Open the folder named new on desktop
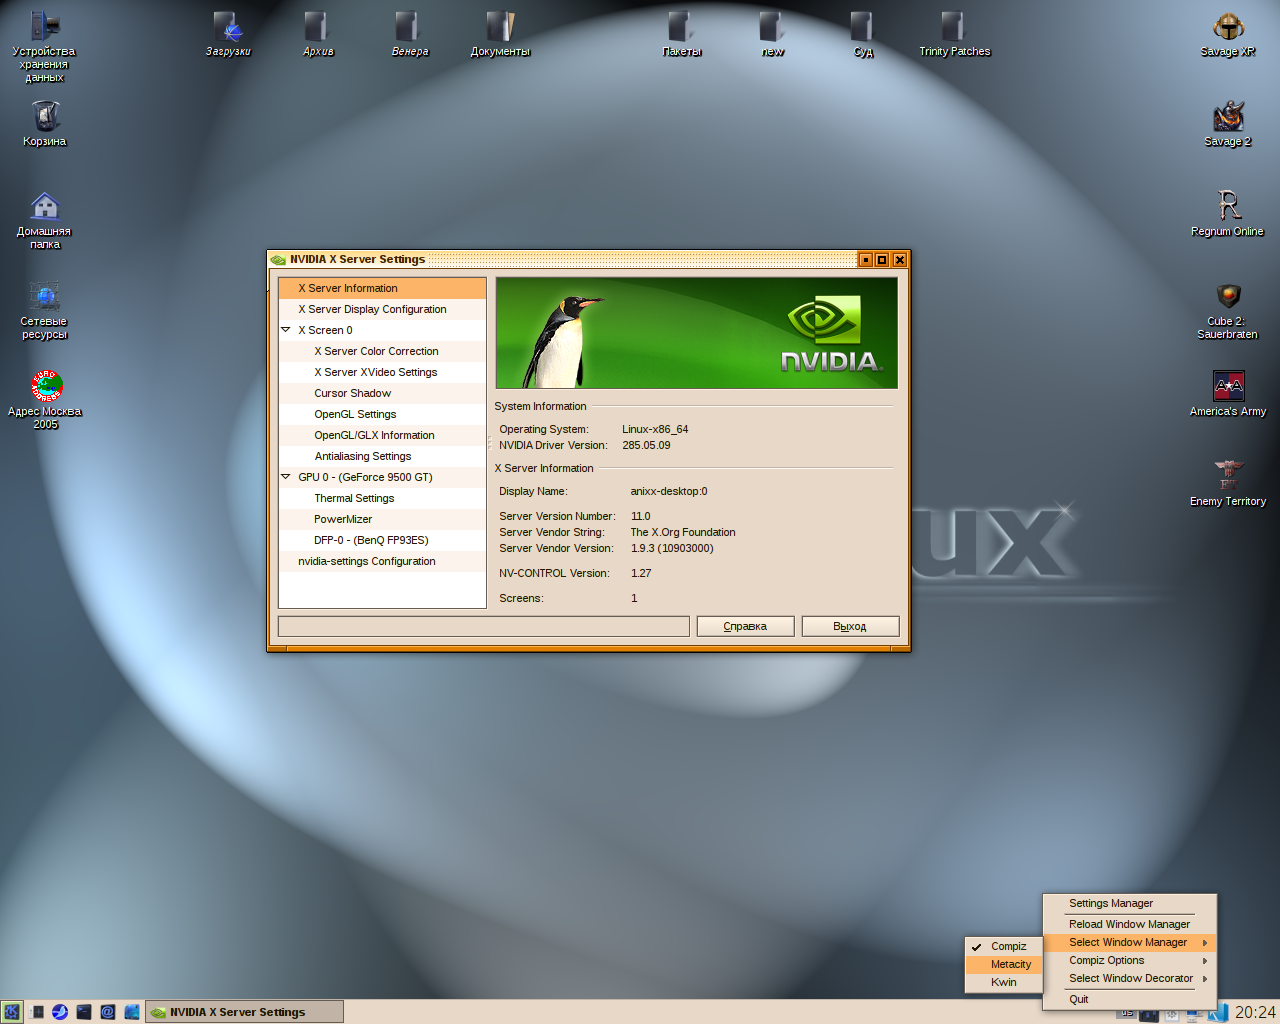 [773, 34]
